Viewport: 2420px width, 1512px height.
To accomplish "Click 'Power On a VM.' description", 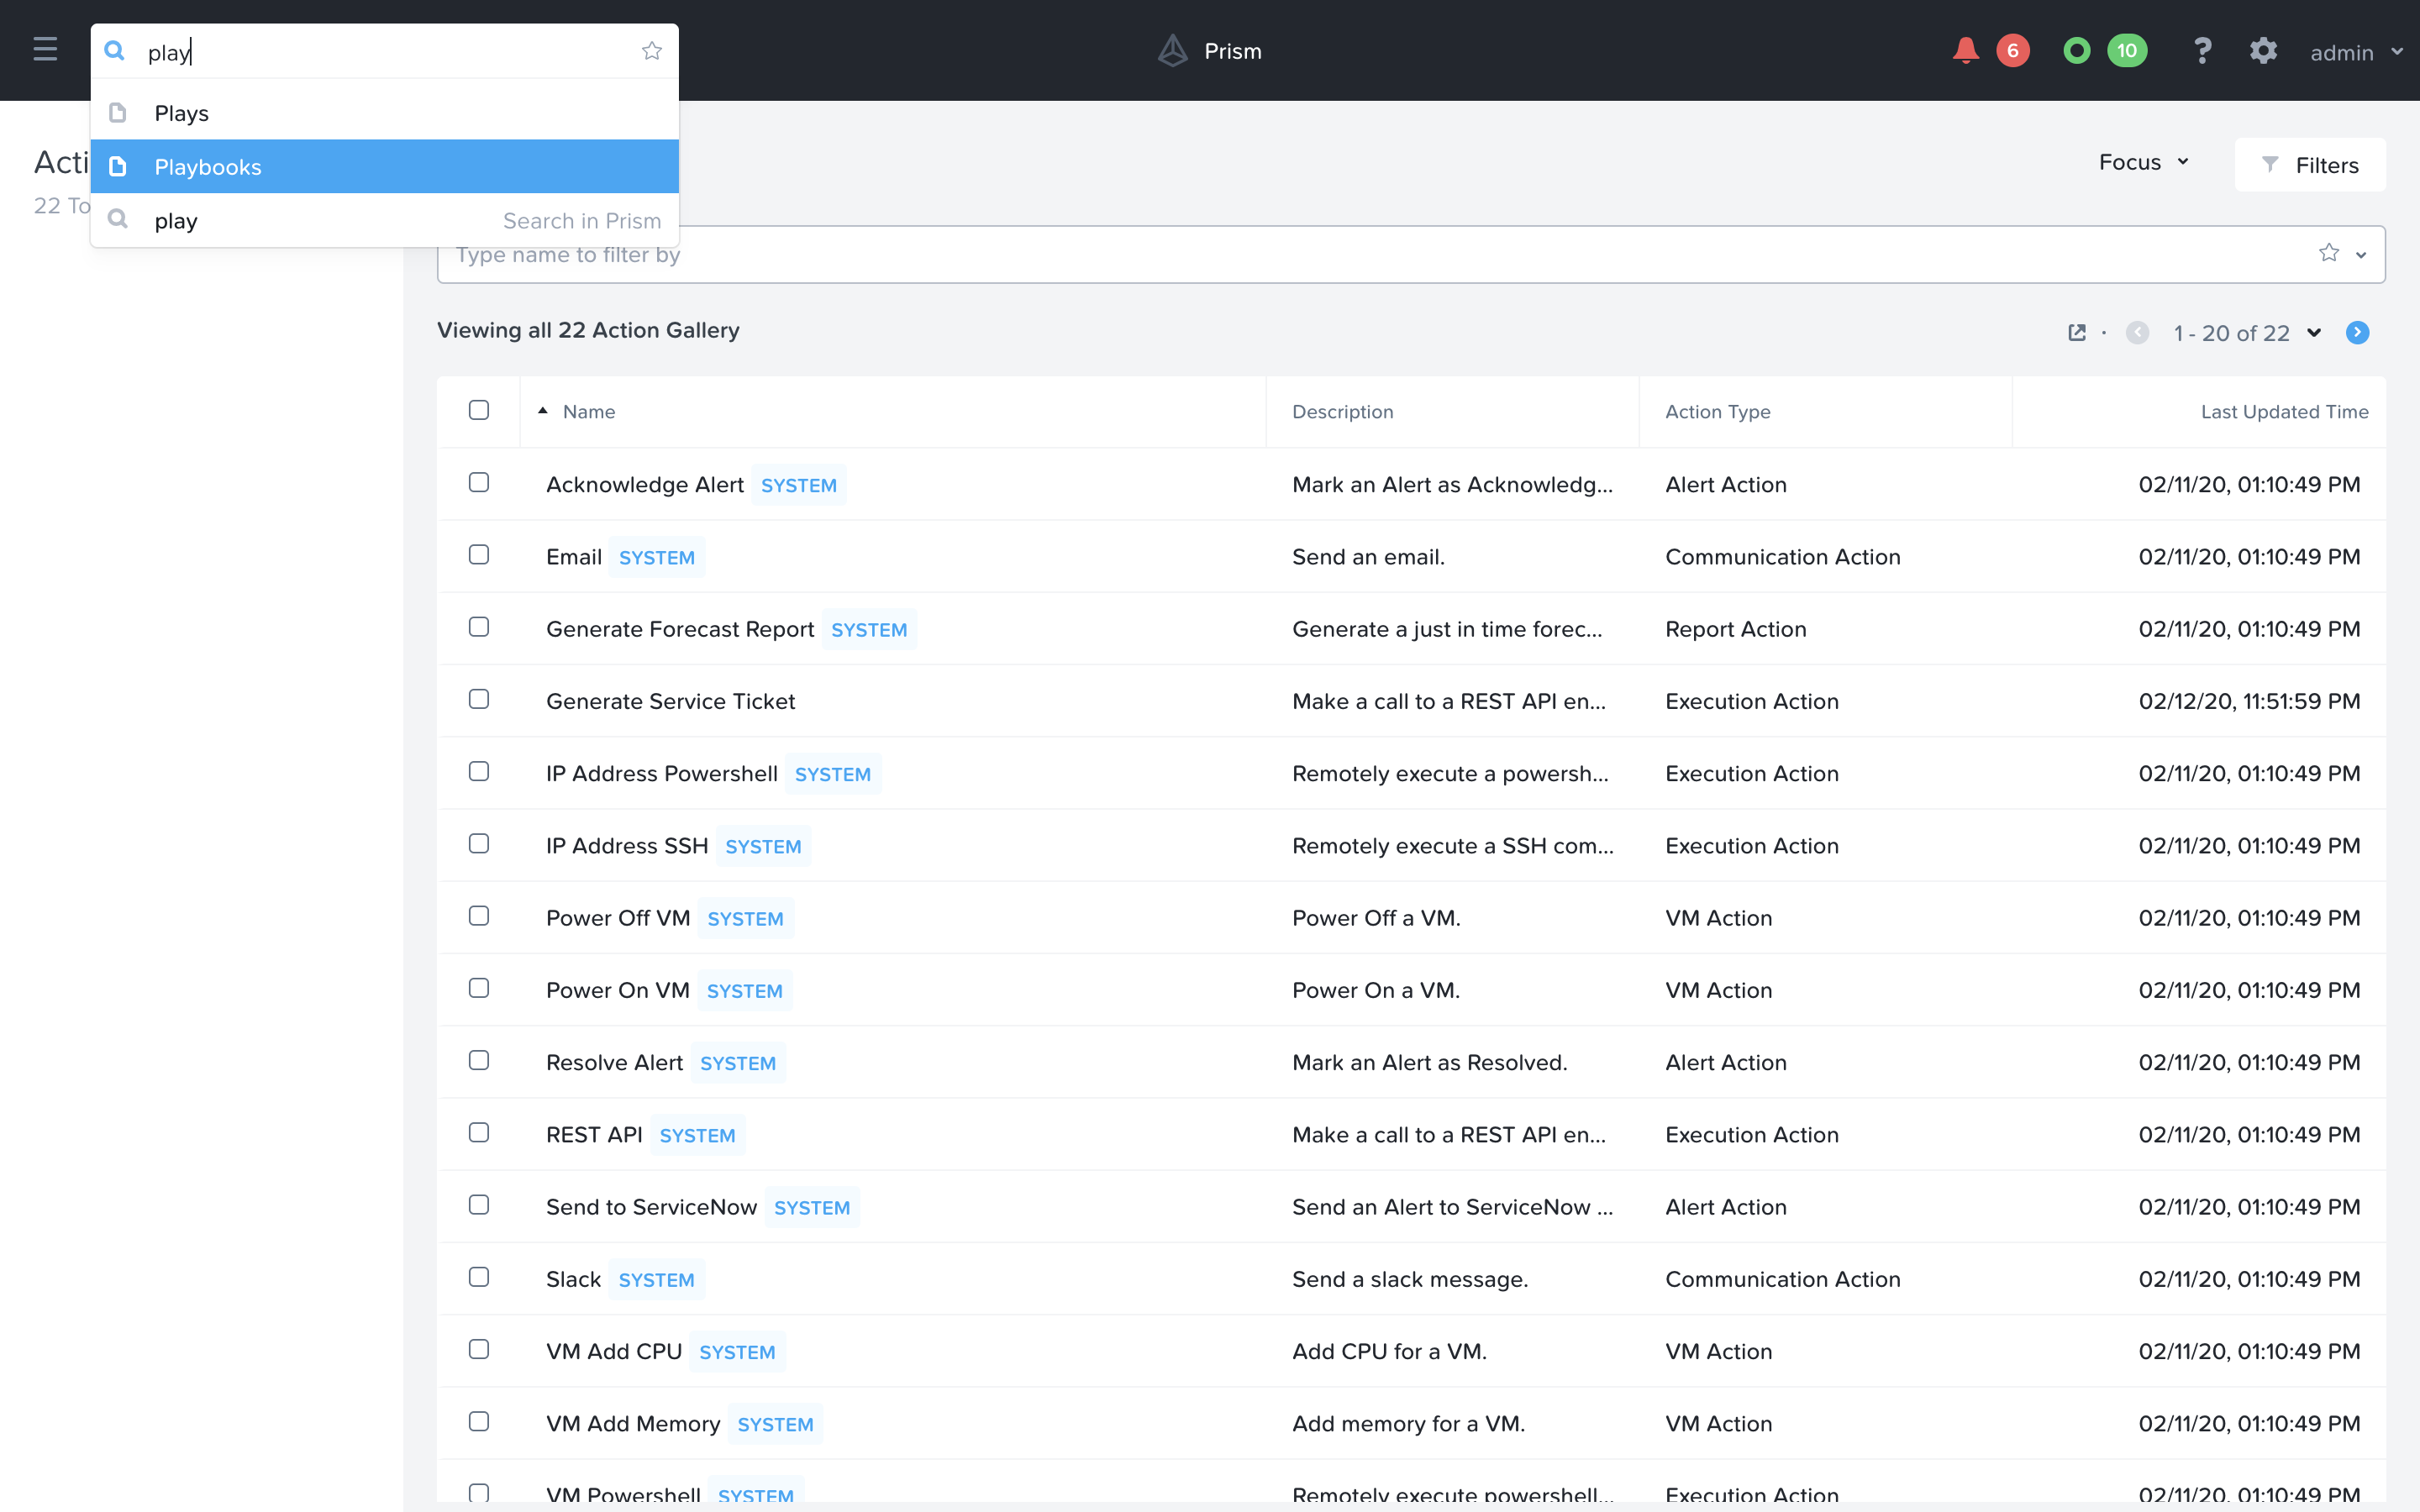I will click(x=1375, y=990).
